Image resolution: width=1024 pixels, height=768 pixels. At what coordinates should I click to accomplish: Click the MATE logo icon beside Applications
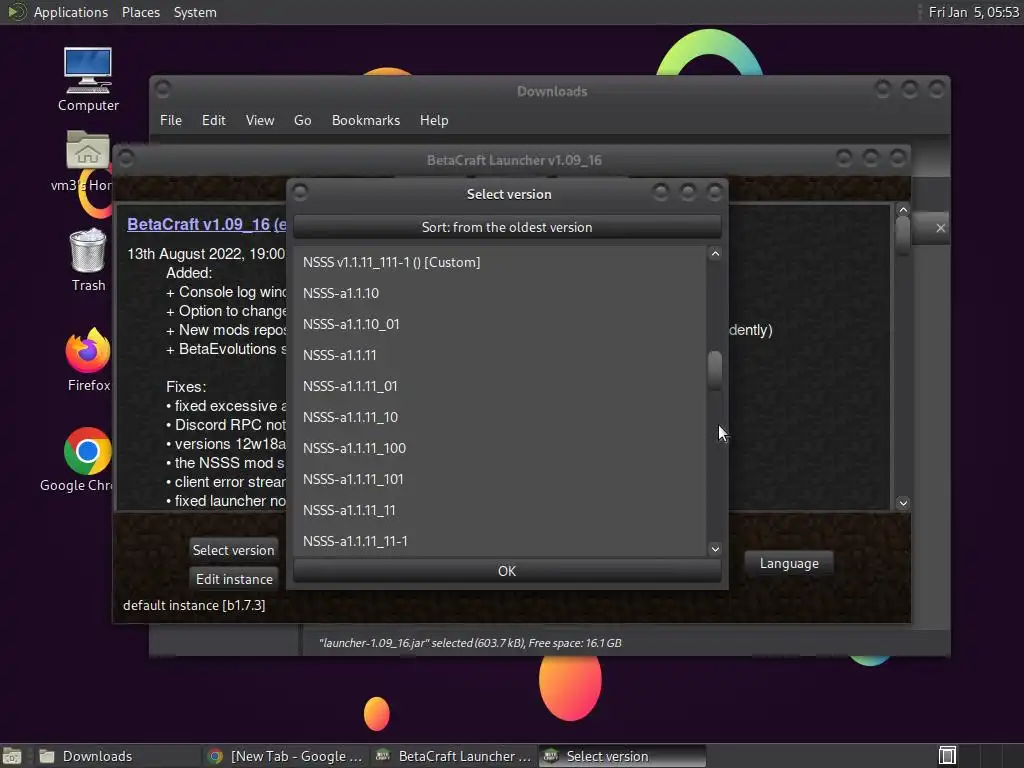point(16,12)
